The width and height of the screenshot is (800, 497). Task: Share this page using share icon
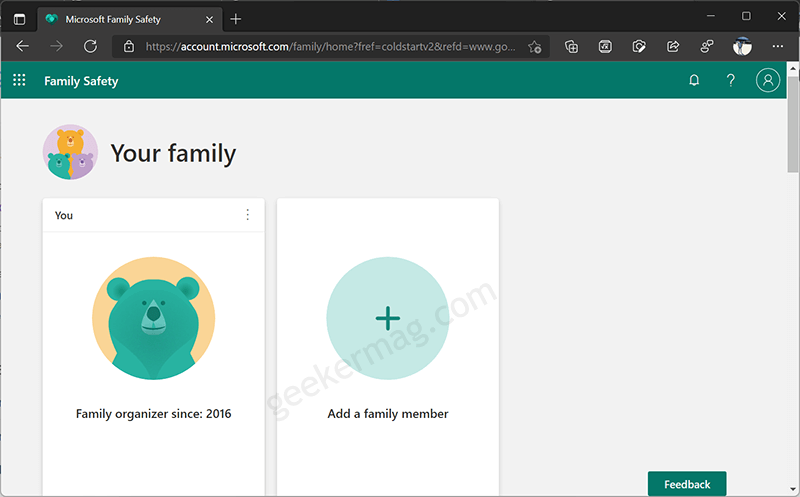click(x=673, y=47)
